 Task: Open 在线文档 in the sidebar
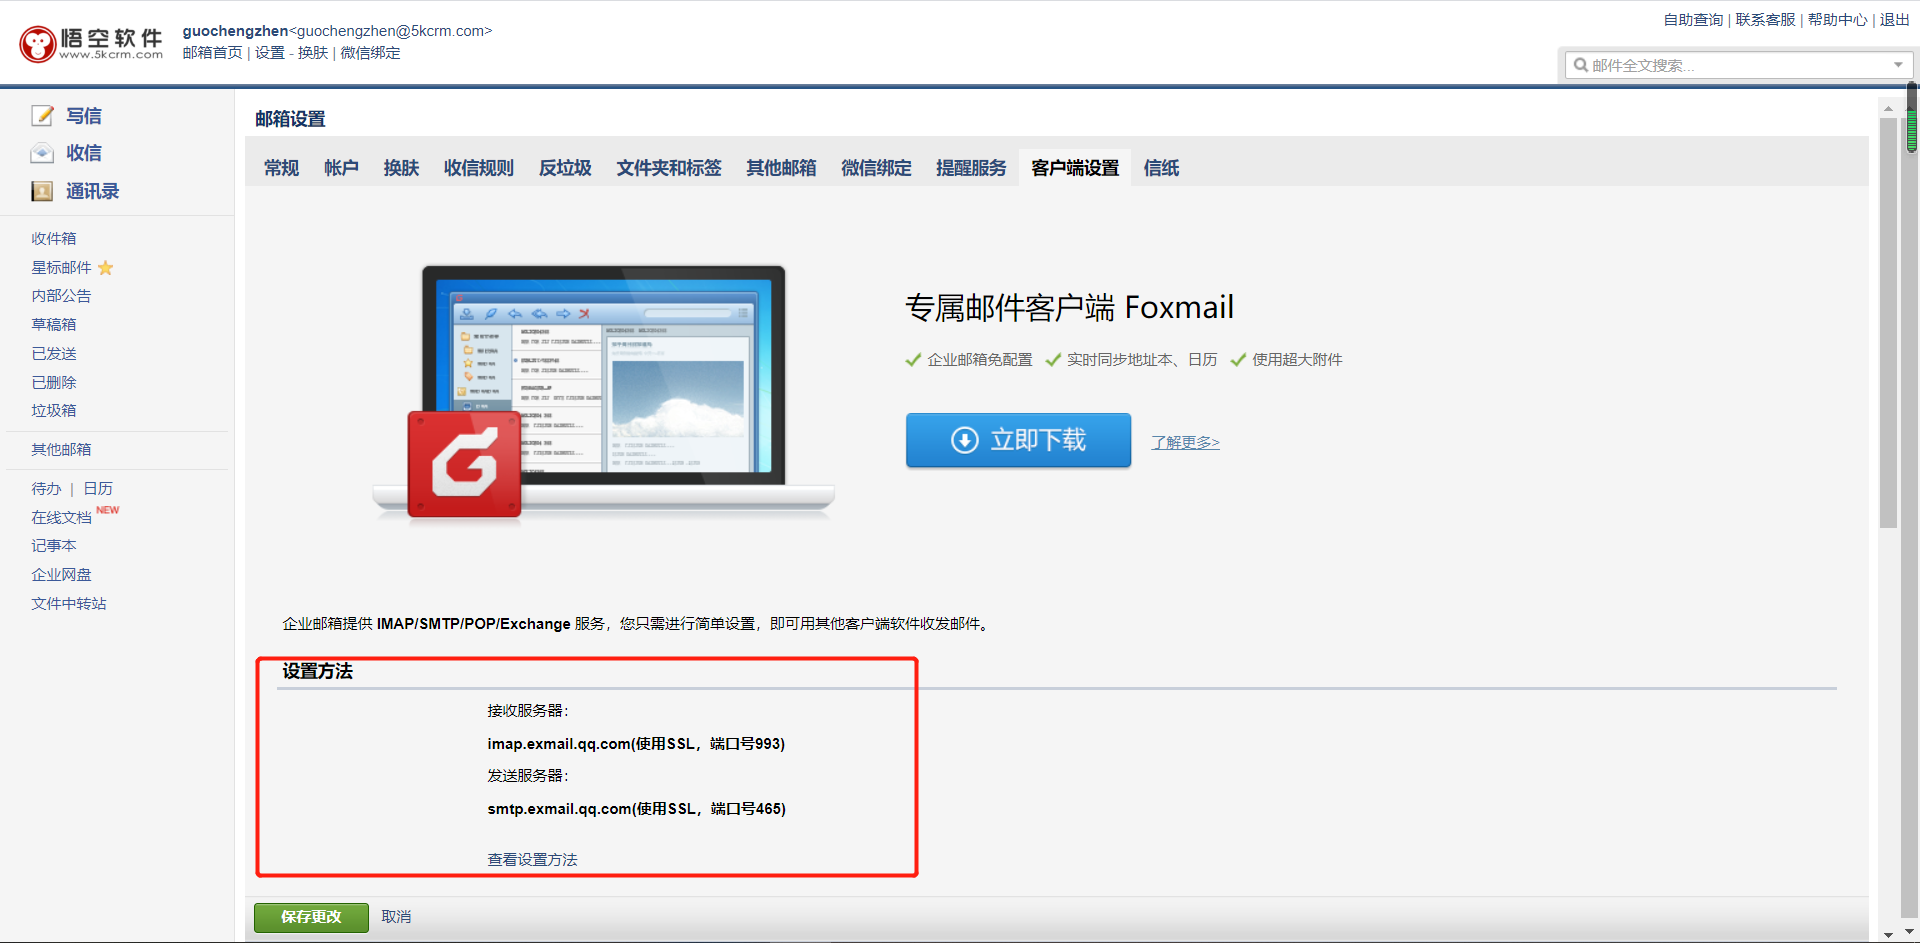[x=61, y=518]
